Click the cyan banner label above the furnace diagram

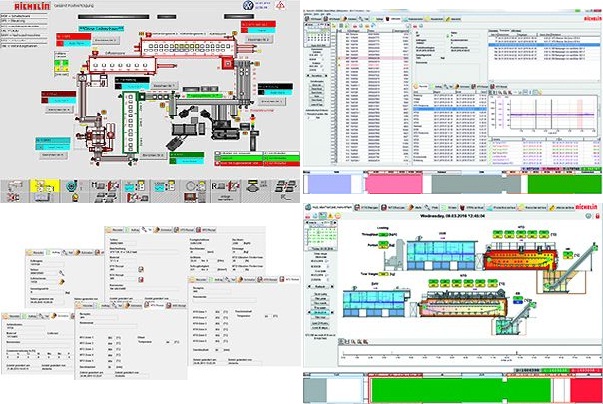click(101, 28)
